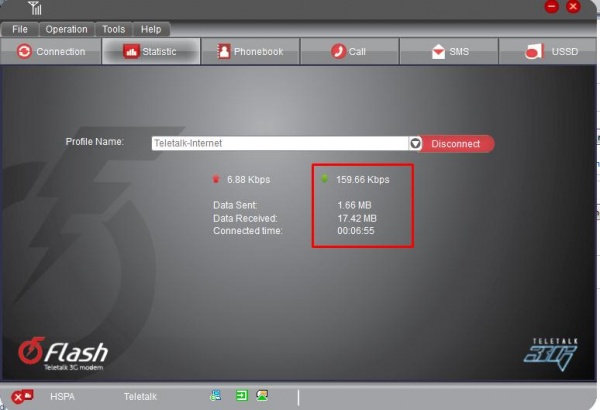Click the Teletalk operator status
Viewport: 600px width, 410px height.
[x=140, y=397]
